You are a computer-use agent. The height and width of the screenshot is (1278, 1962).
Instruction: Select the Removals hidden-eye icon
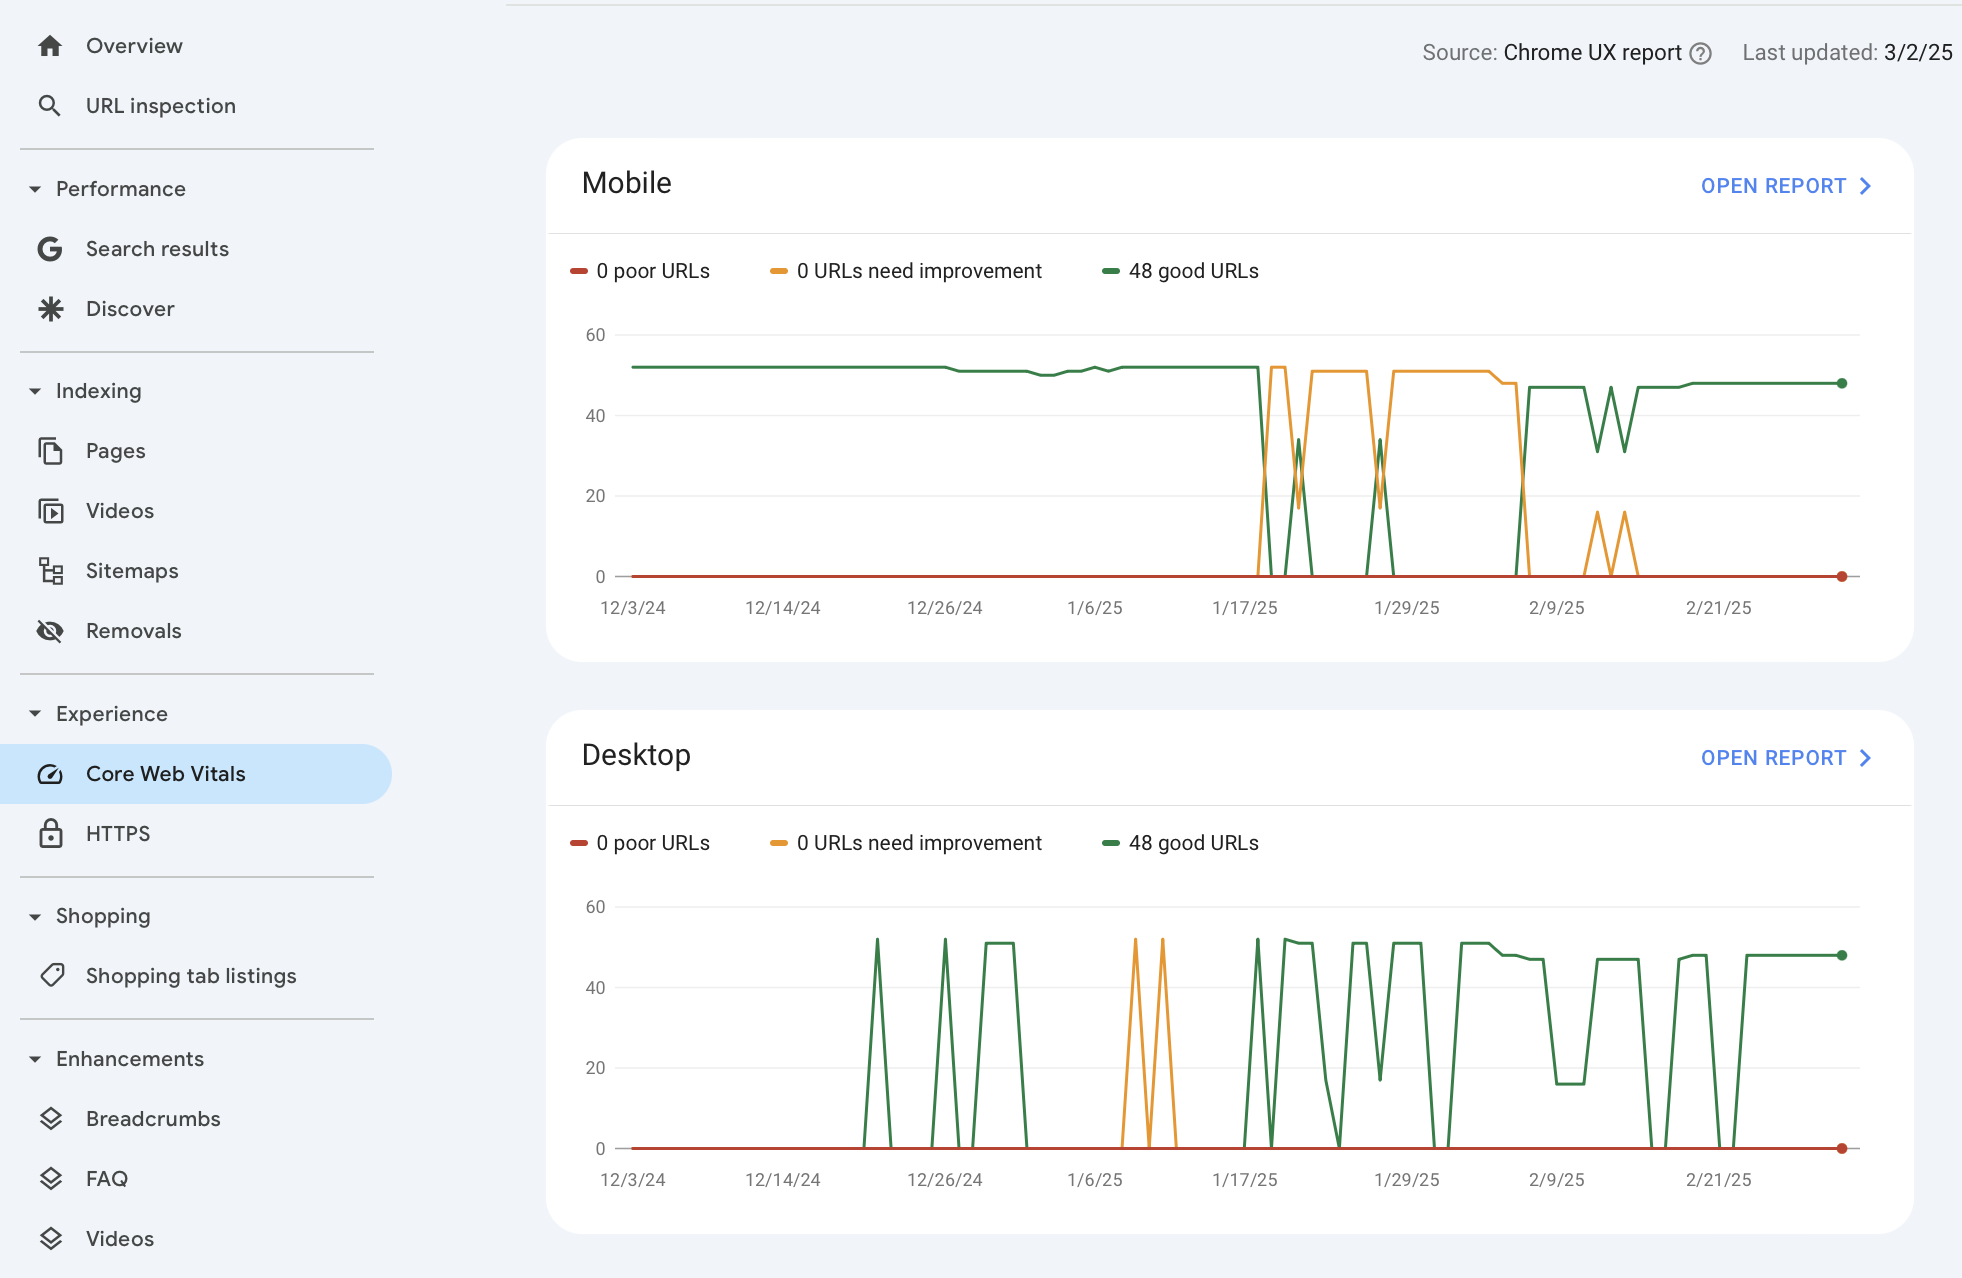pyautogui.click(x=49, y=630)
